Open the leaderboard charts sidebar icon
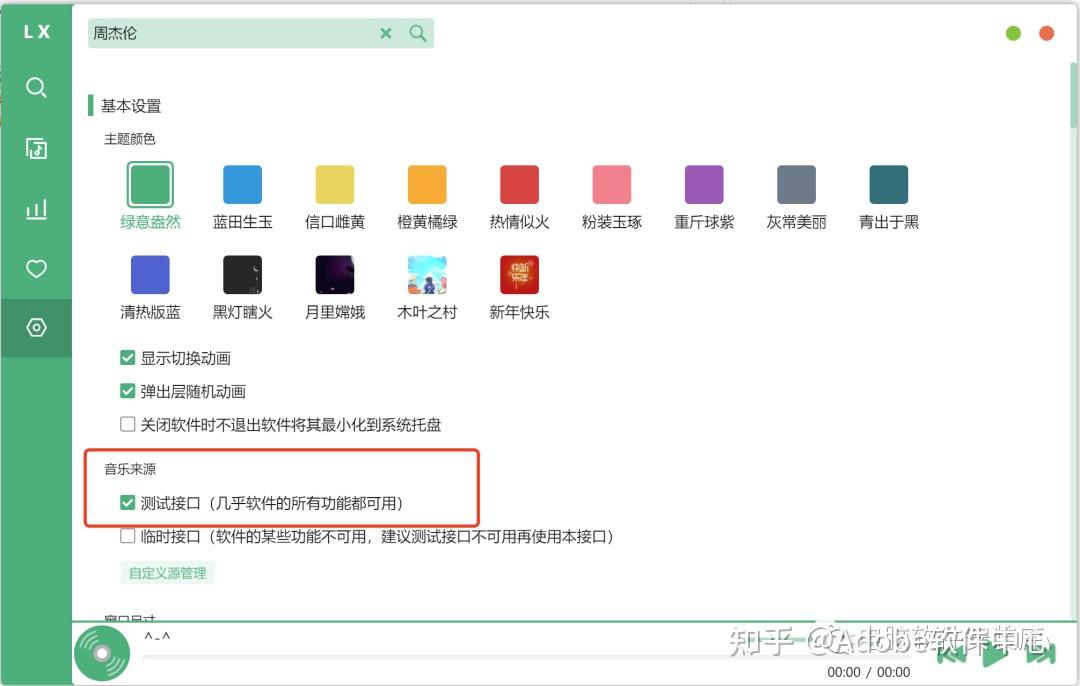This screenshot has width=1080, height=686. tap(36, 208)
